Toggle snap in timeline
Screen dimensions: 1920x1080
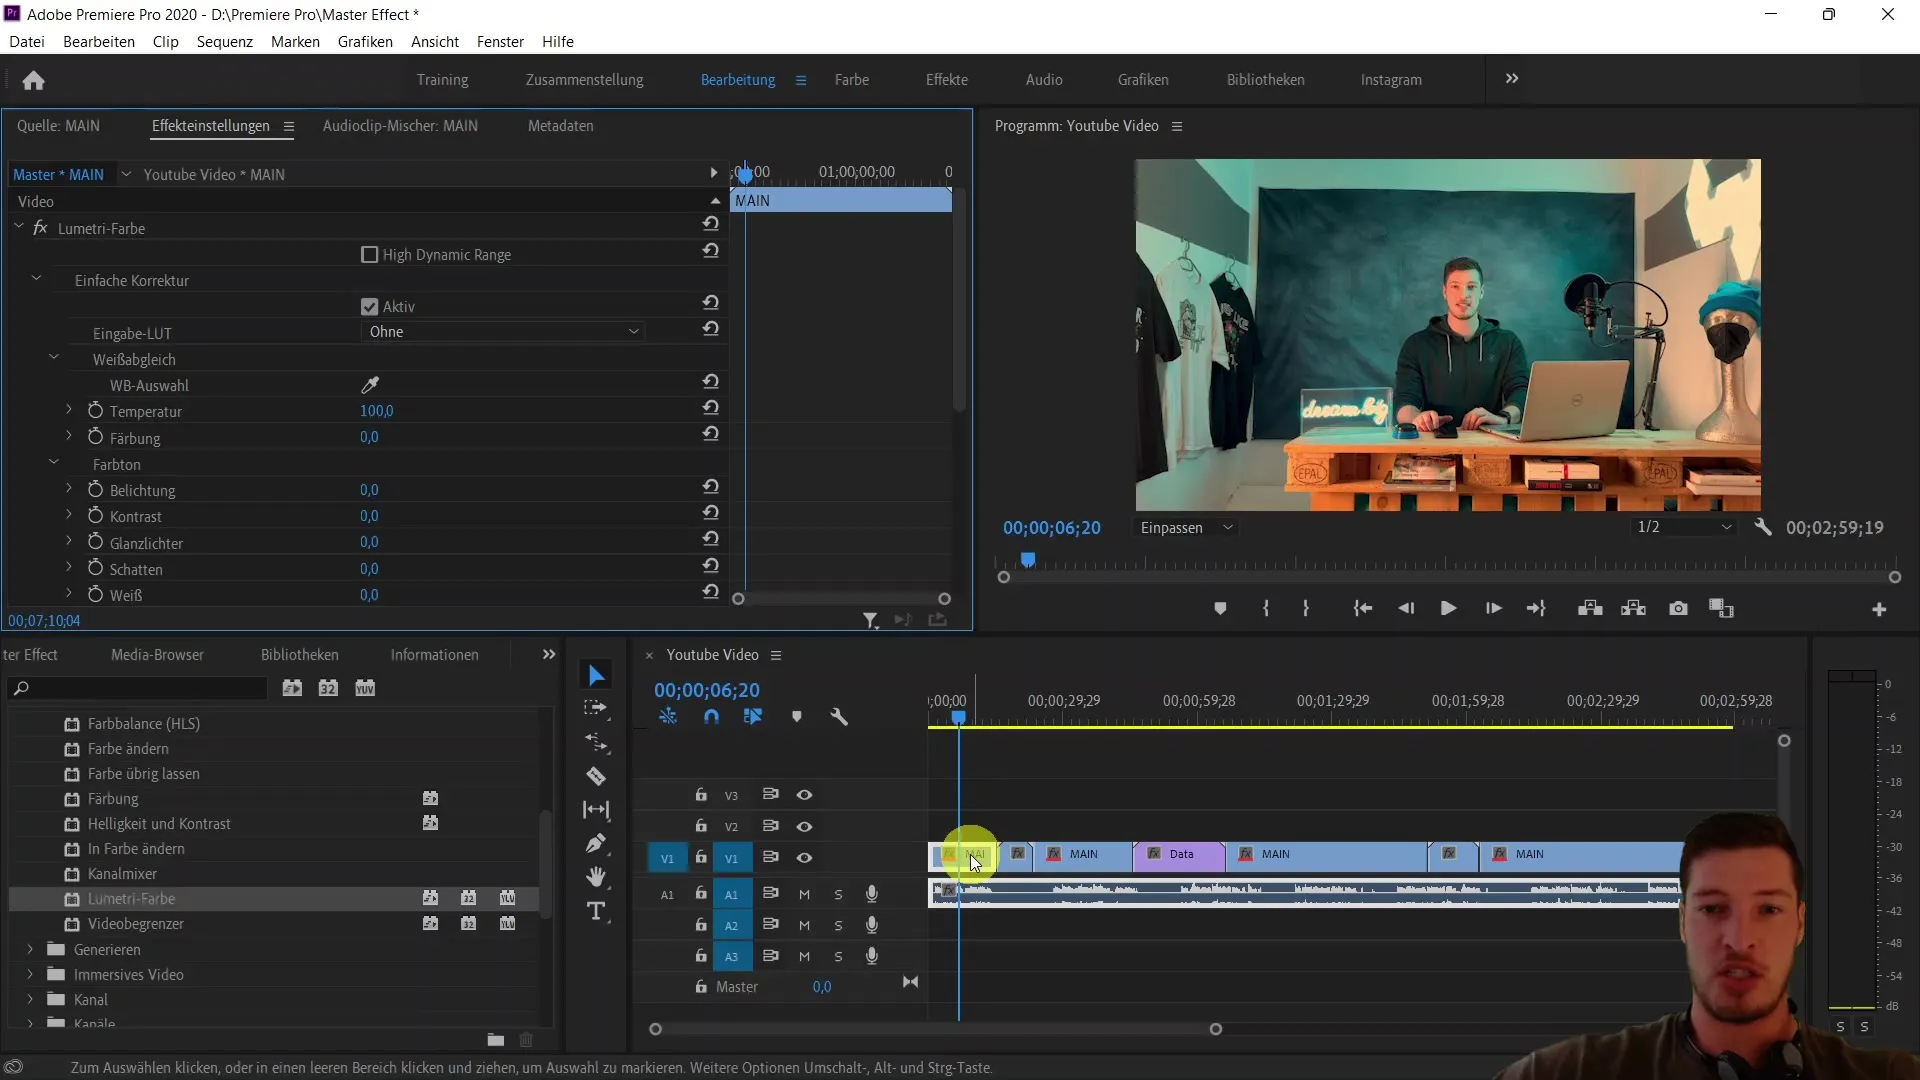pos(711,717)
